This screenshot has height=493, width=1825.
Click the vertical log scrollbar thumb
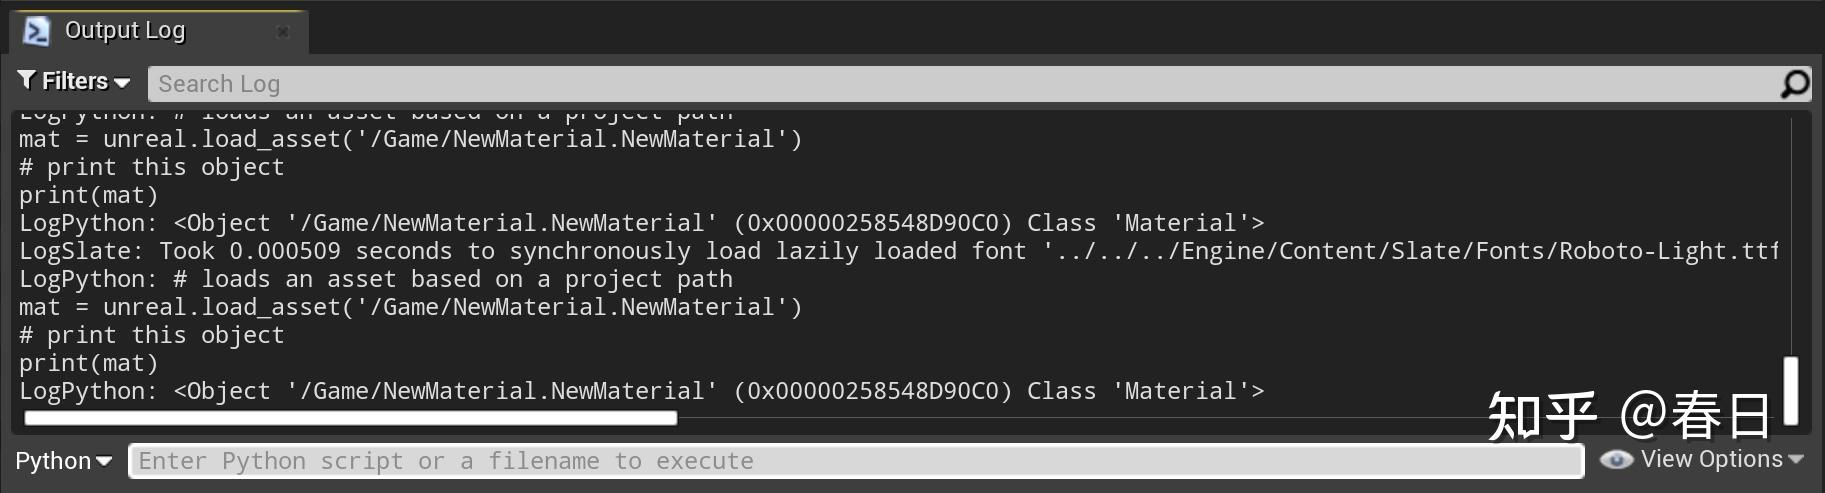[x=1791, y=391]
